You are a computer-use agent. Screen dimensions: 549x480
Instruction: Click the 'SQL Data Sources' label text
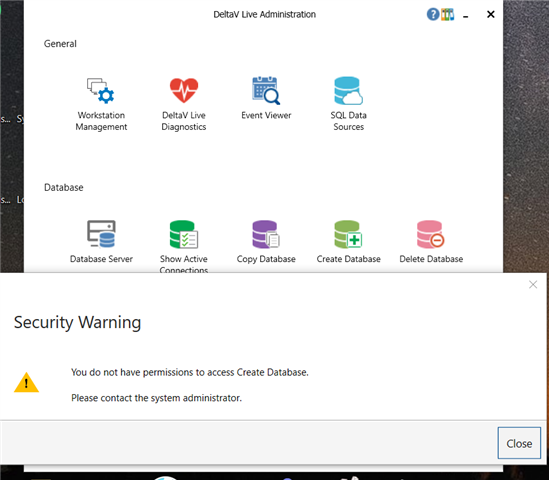(x=348, y=121)
